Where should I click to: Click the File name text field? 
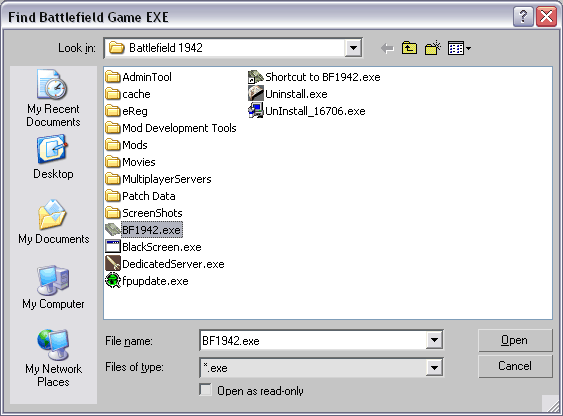pos(313,340)
